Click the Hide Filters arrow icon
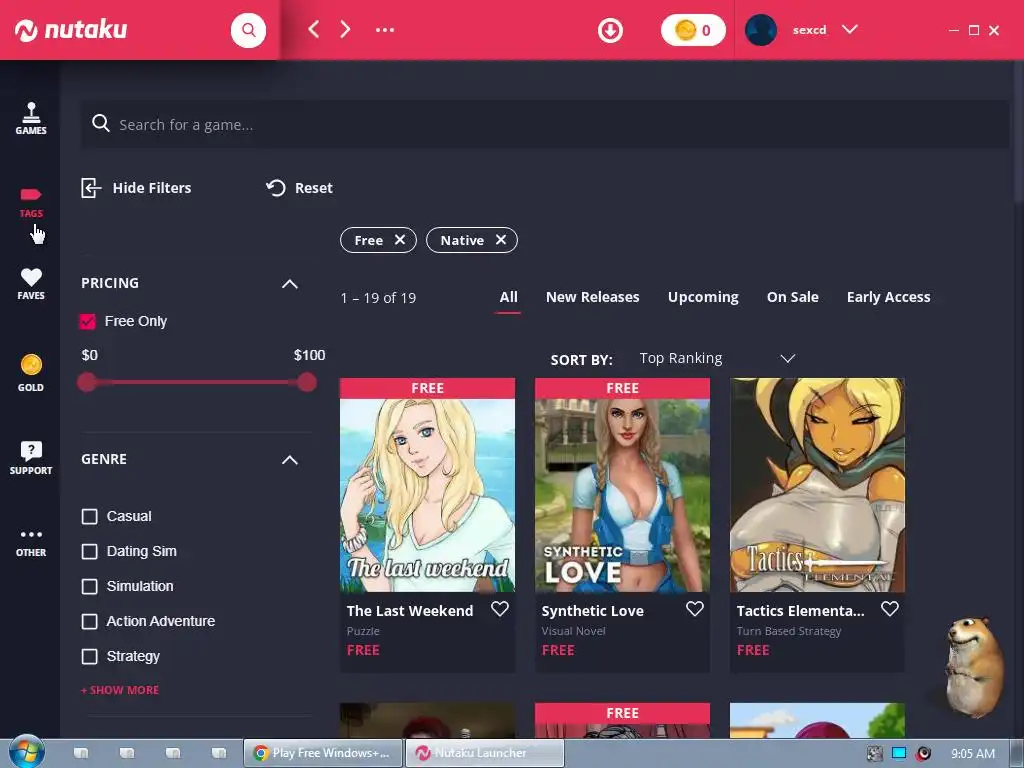This screenshot has width=1024, height=768. [91, 188]
